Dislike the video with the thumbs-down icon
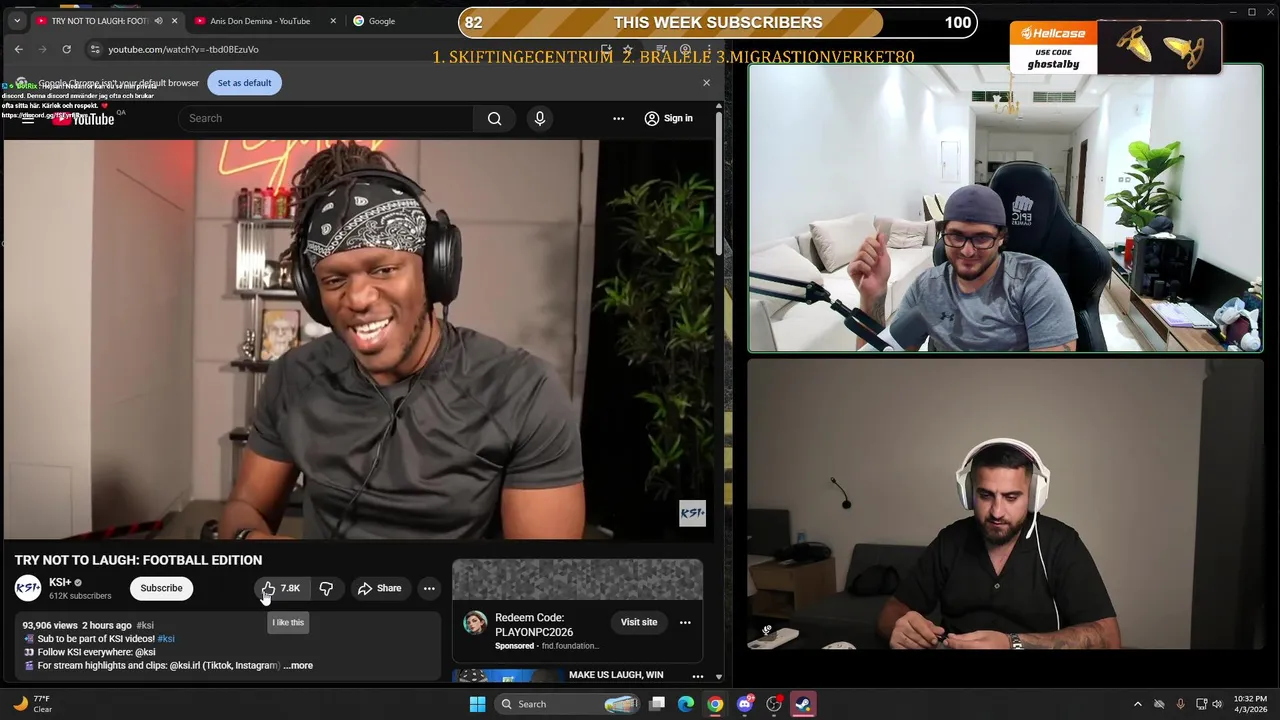Viewport: 1280px width, 720px height. click(326, 588)
